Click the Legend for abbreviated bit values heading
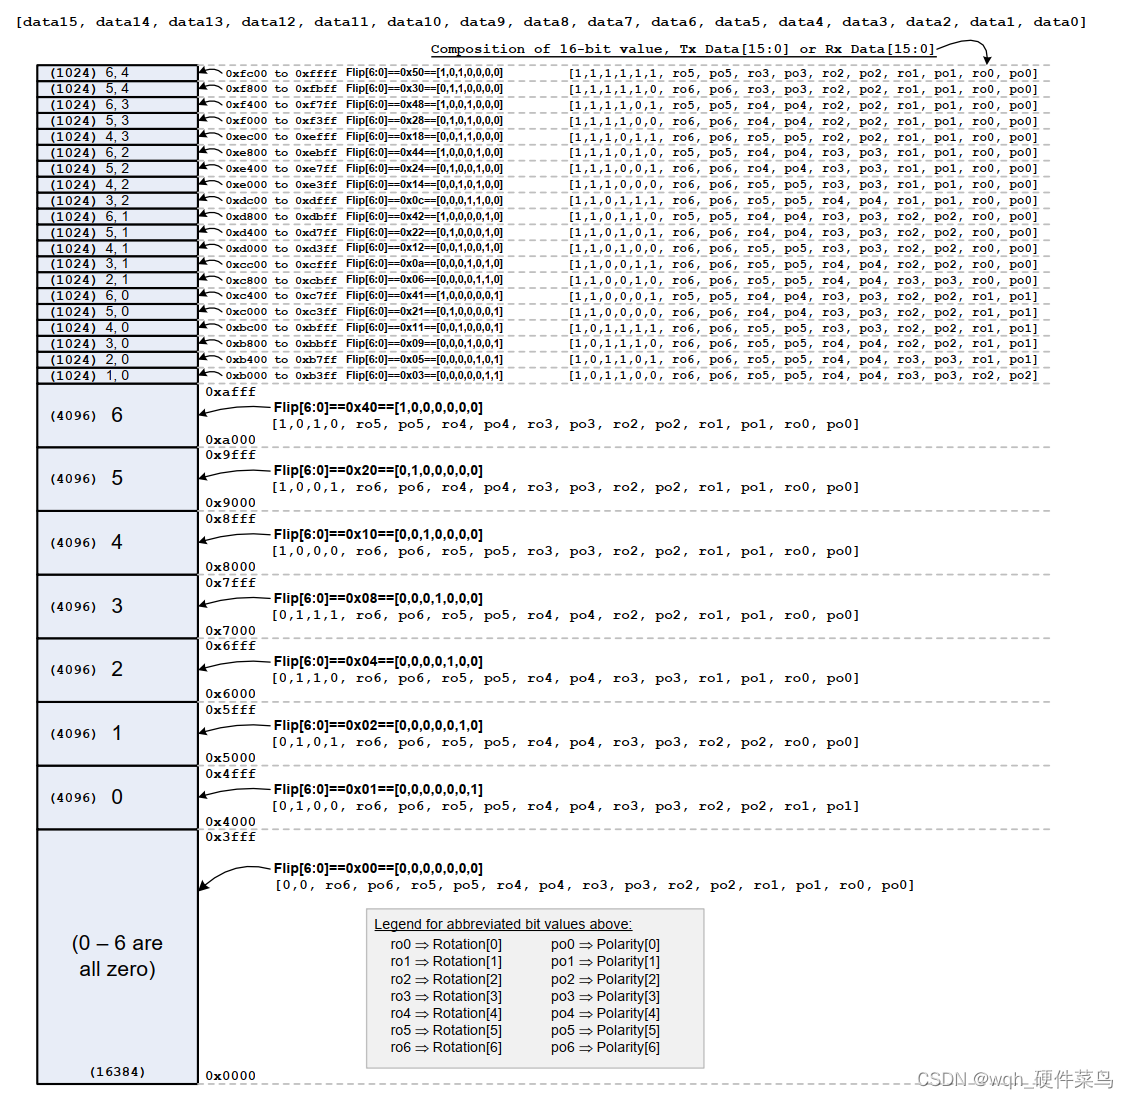1129x1099 pixels. coord(502,924)
